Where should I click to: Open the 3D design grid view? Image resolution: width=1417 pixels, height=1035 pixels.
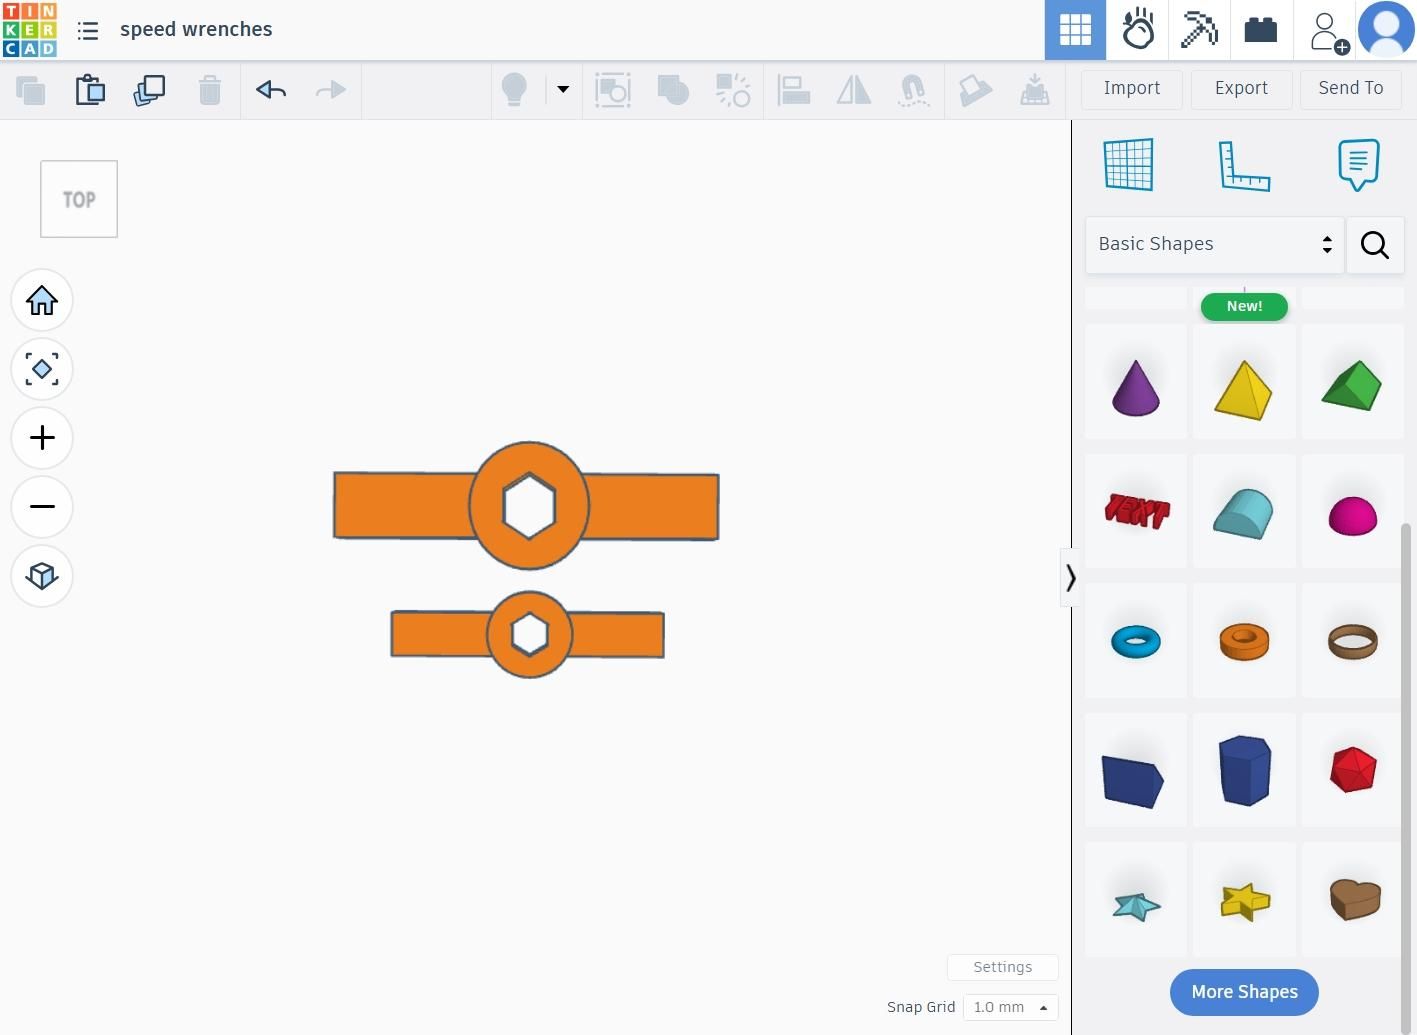click(x=1075, y=30)
